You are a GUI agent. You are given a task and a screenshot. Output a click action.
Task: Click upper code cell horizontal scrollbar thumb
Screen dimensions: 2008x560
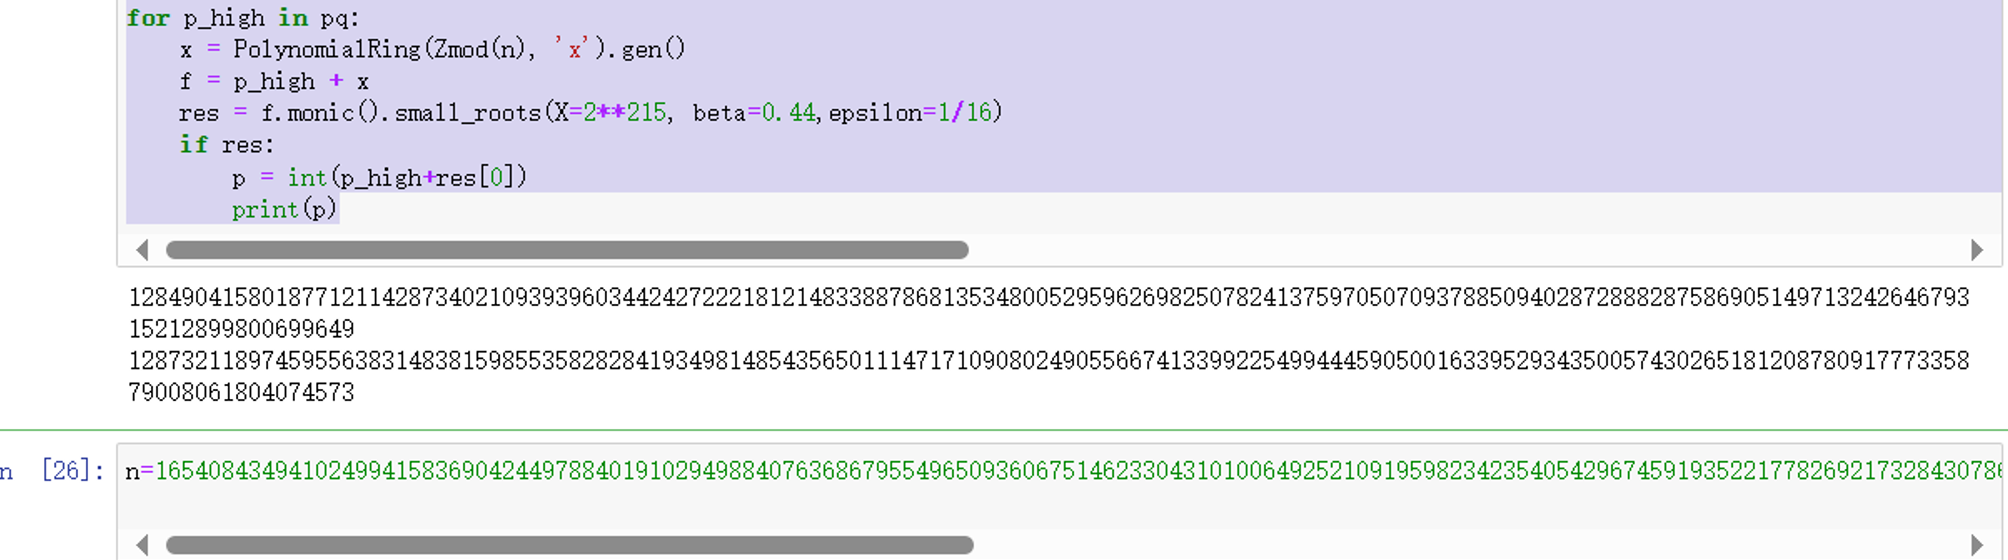pyautogui.click(x=566, y=250)
